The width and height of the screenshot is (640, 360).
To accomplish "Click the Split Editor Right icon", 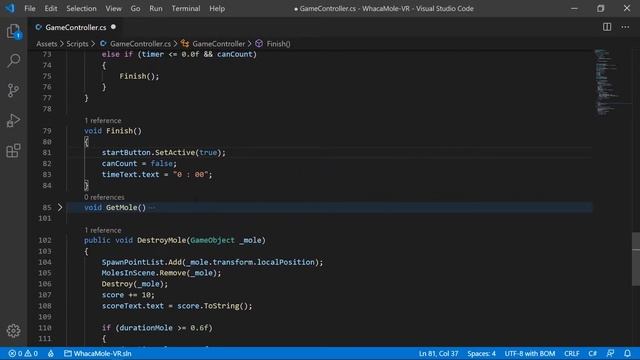I will click(607, 27).
